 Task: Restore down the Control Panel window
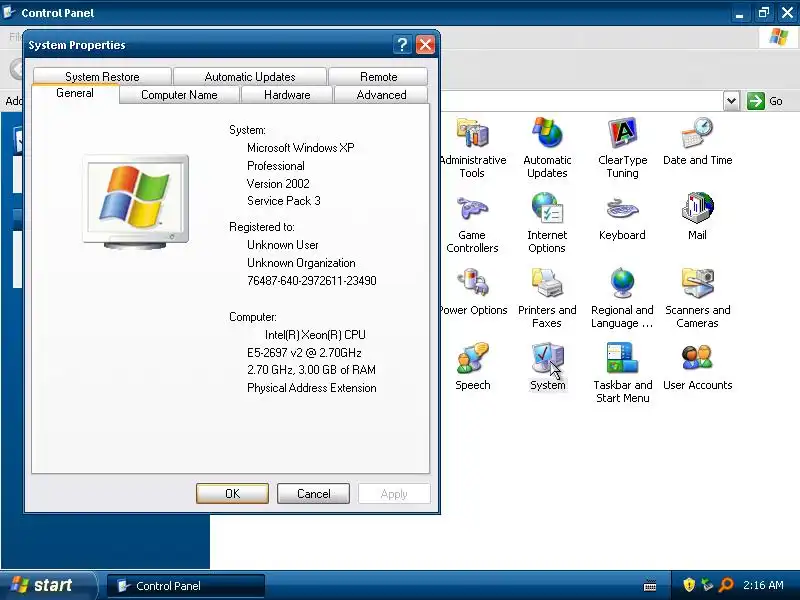point(764,13)
